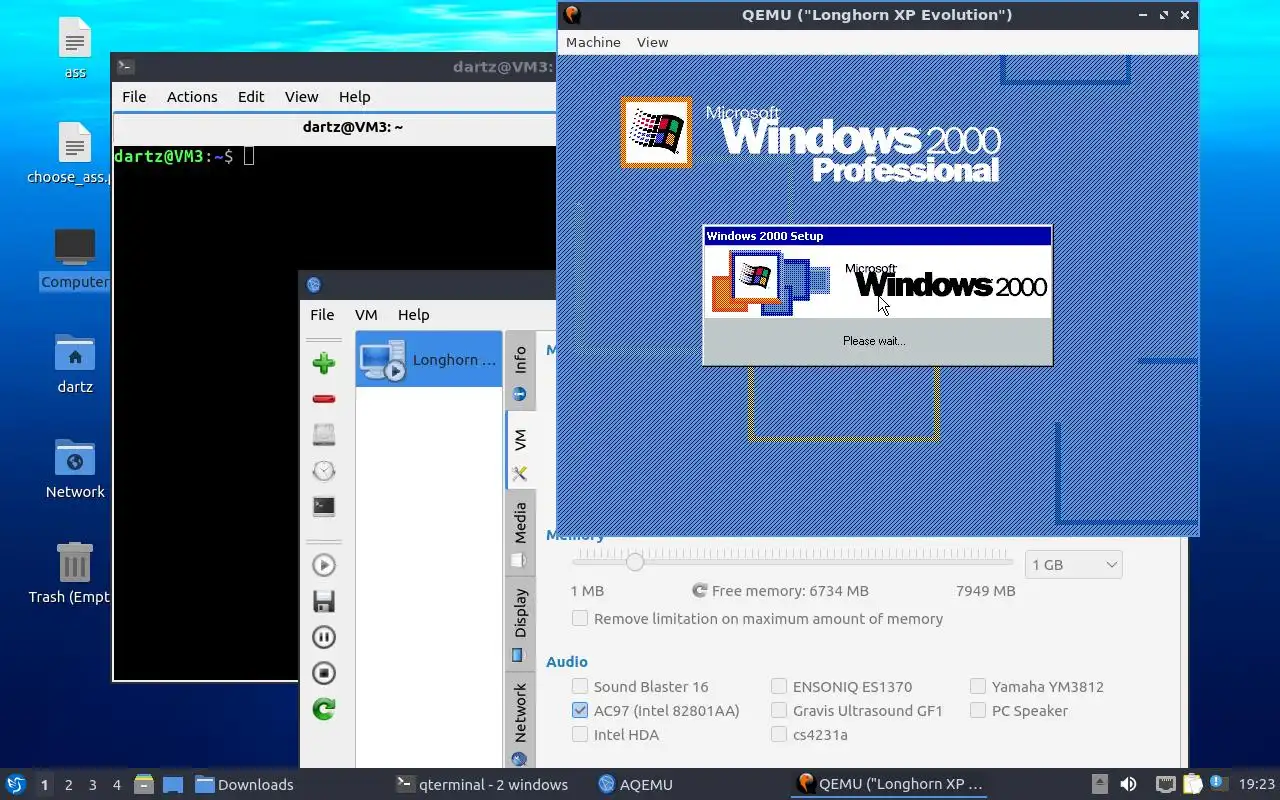Click the floppy save VM state icon
Image resolution: width=1280 pixels, height=800 pixels.
(x=323, y=601)
